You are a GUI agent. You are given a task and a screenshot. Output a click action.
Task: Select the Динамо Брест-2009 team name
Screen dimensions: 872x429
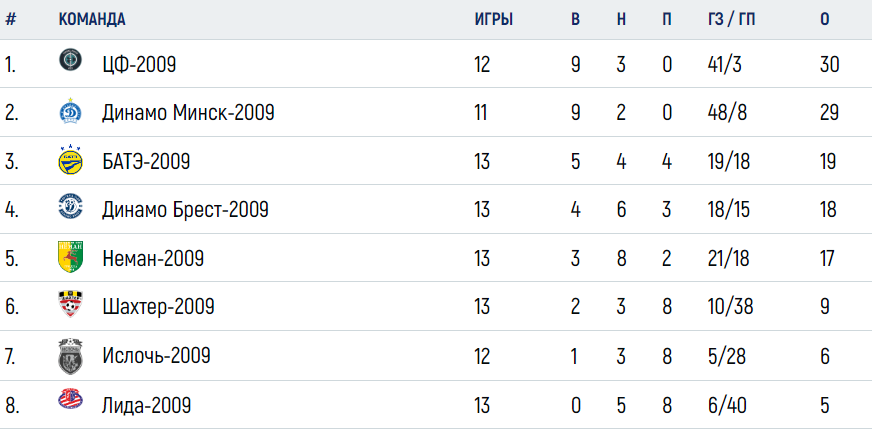point(186,210)
